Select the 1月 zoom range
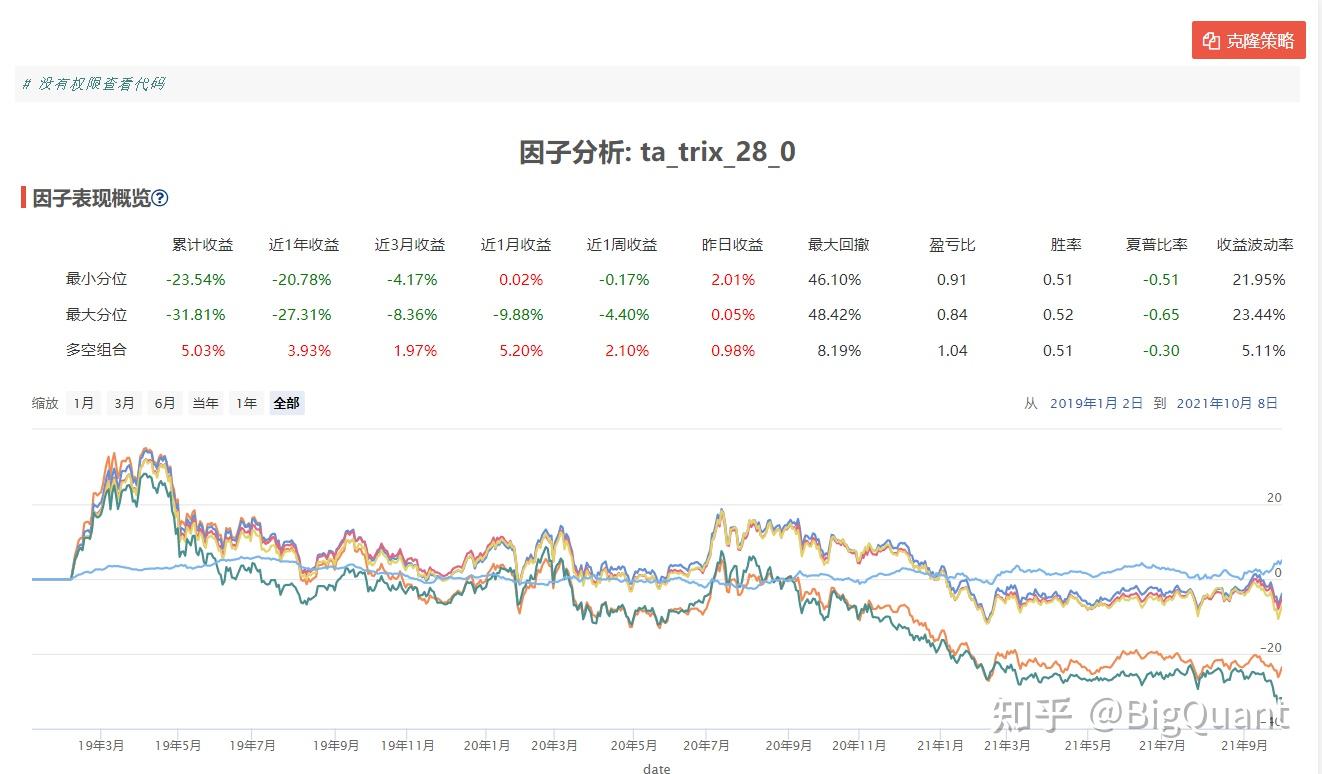The height and width of the screenshot is (774, 1322). click(x=82, y=402)
